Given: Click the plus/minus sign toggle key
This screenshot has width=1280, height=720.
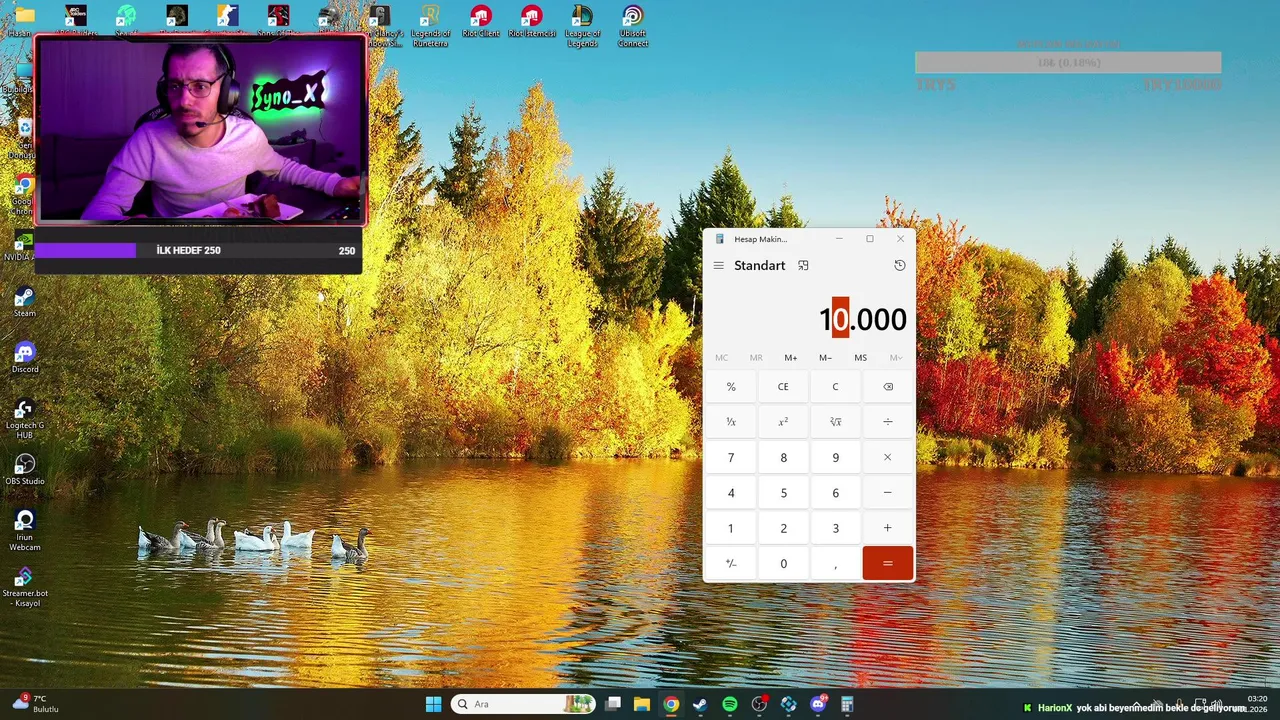Looking at the screenshot, I should click(x=731, y=563).
